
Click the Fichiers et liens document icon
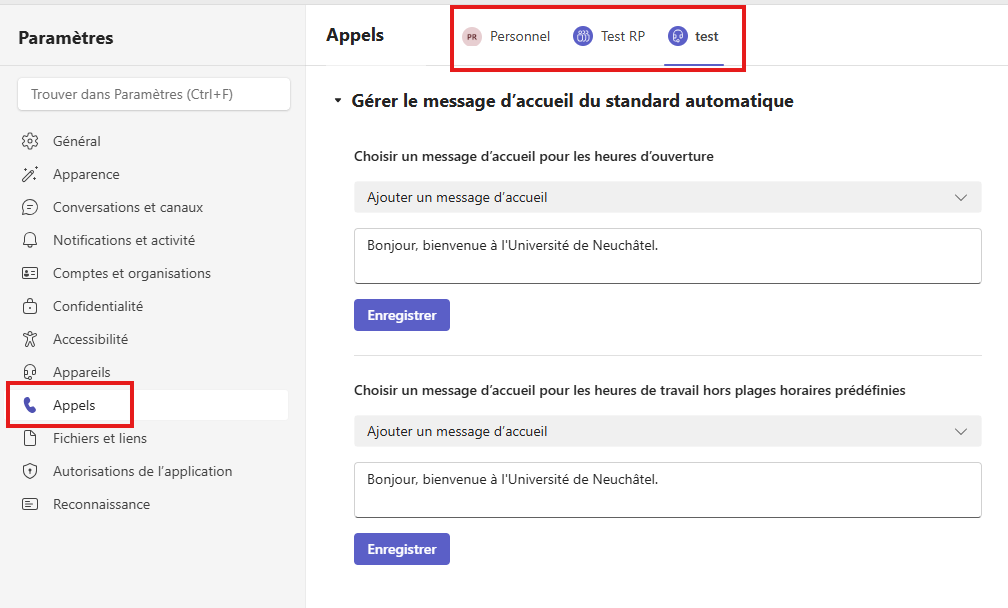[31, 438]
